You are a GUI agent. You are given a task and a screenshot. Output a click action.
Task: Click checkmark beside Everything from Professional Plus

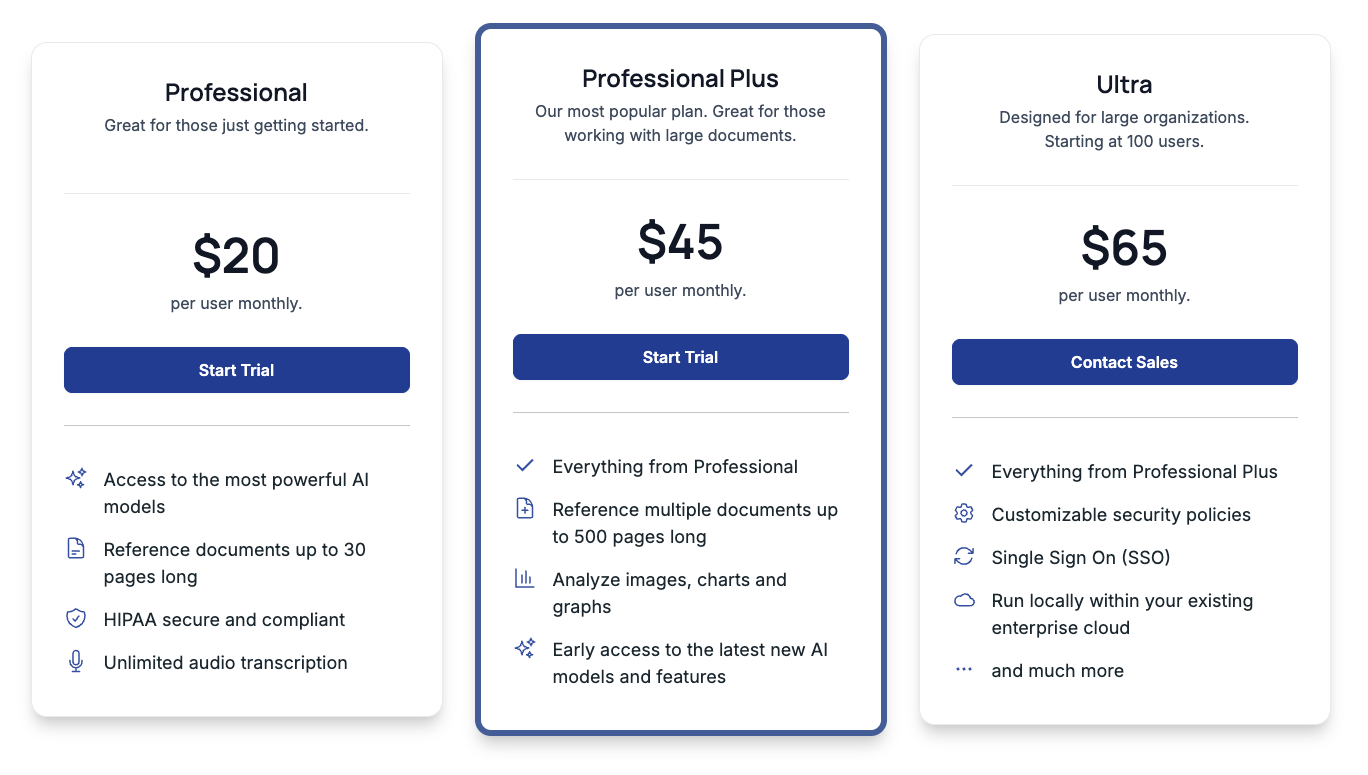964,471
